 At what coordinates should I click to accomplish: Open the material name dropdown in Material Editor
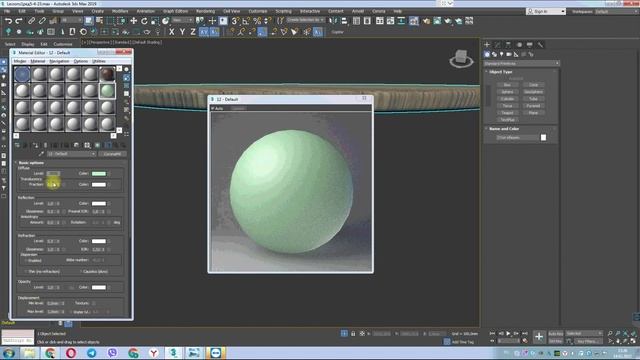point(72,154)
